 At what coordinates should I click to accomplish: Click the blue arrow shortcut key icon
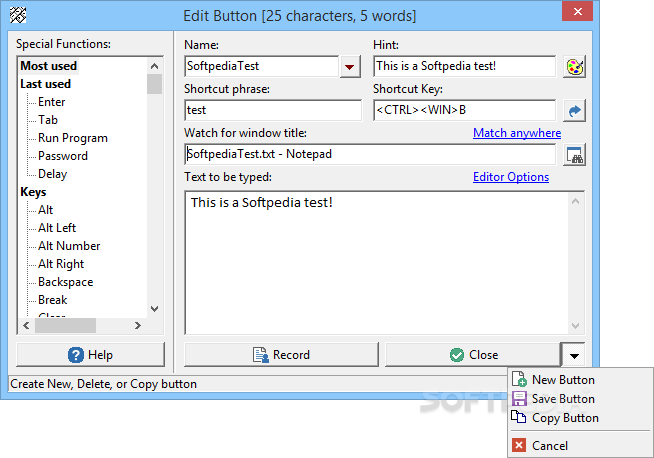pyautogui.click(x=574, y=111)
